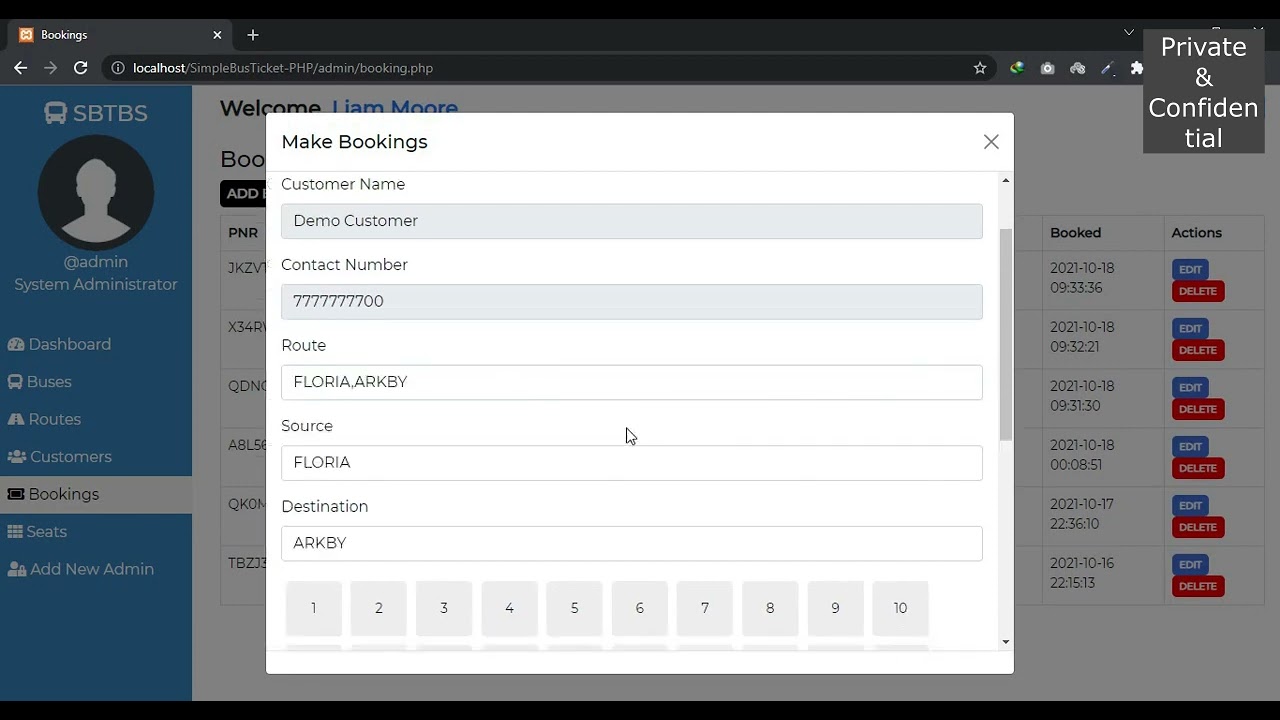Edit booking made 2021-10-16 22:15:13

[x=1190, y=564]
